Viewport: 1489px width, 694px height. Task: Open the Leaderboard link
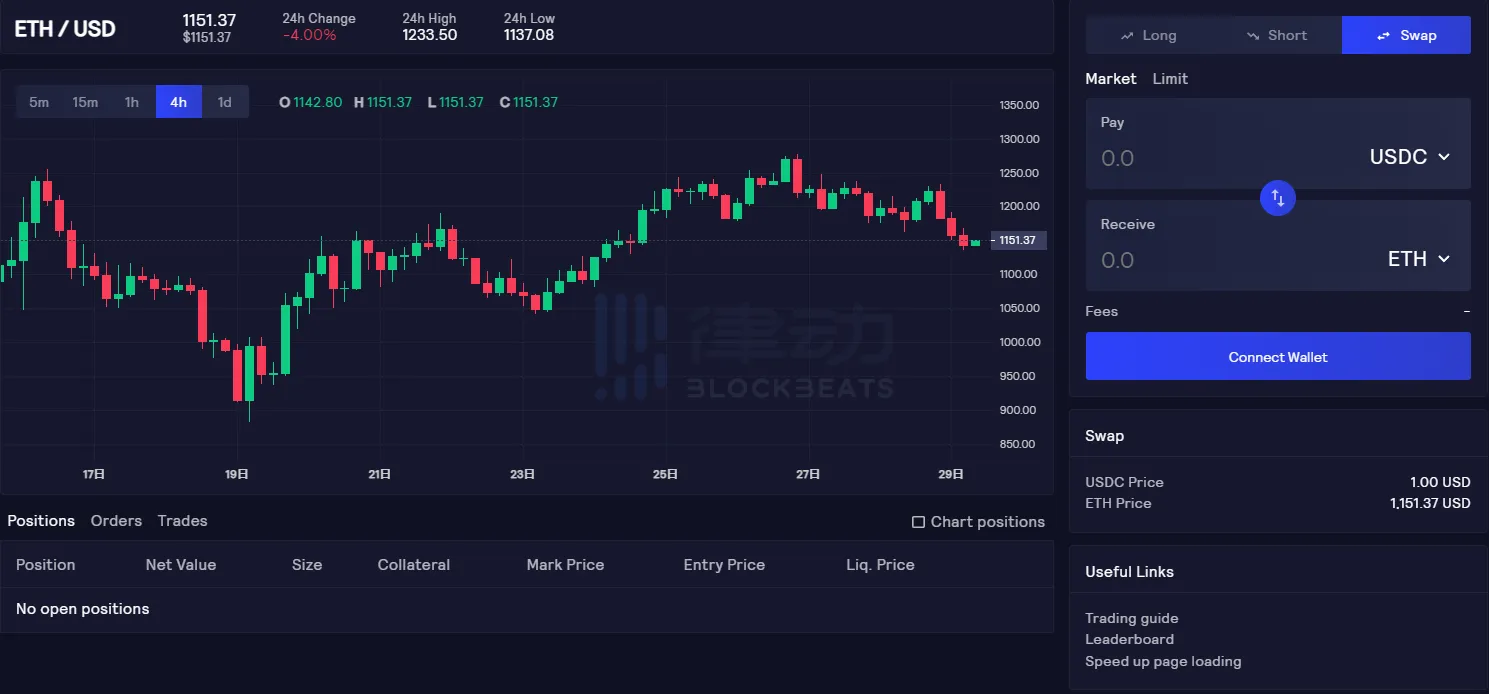tap(1129, 639)
